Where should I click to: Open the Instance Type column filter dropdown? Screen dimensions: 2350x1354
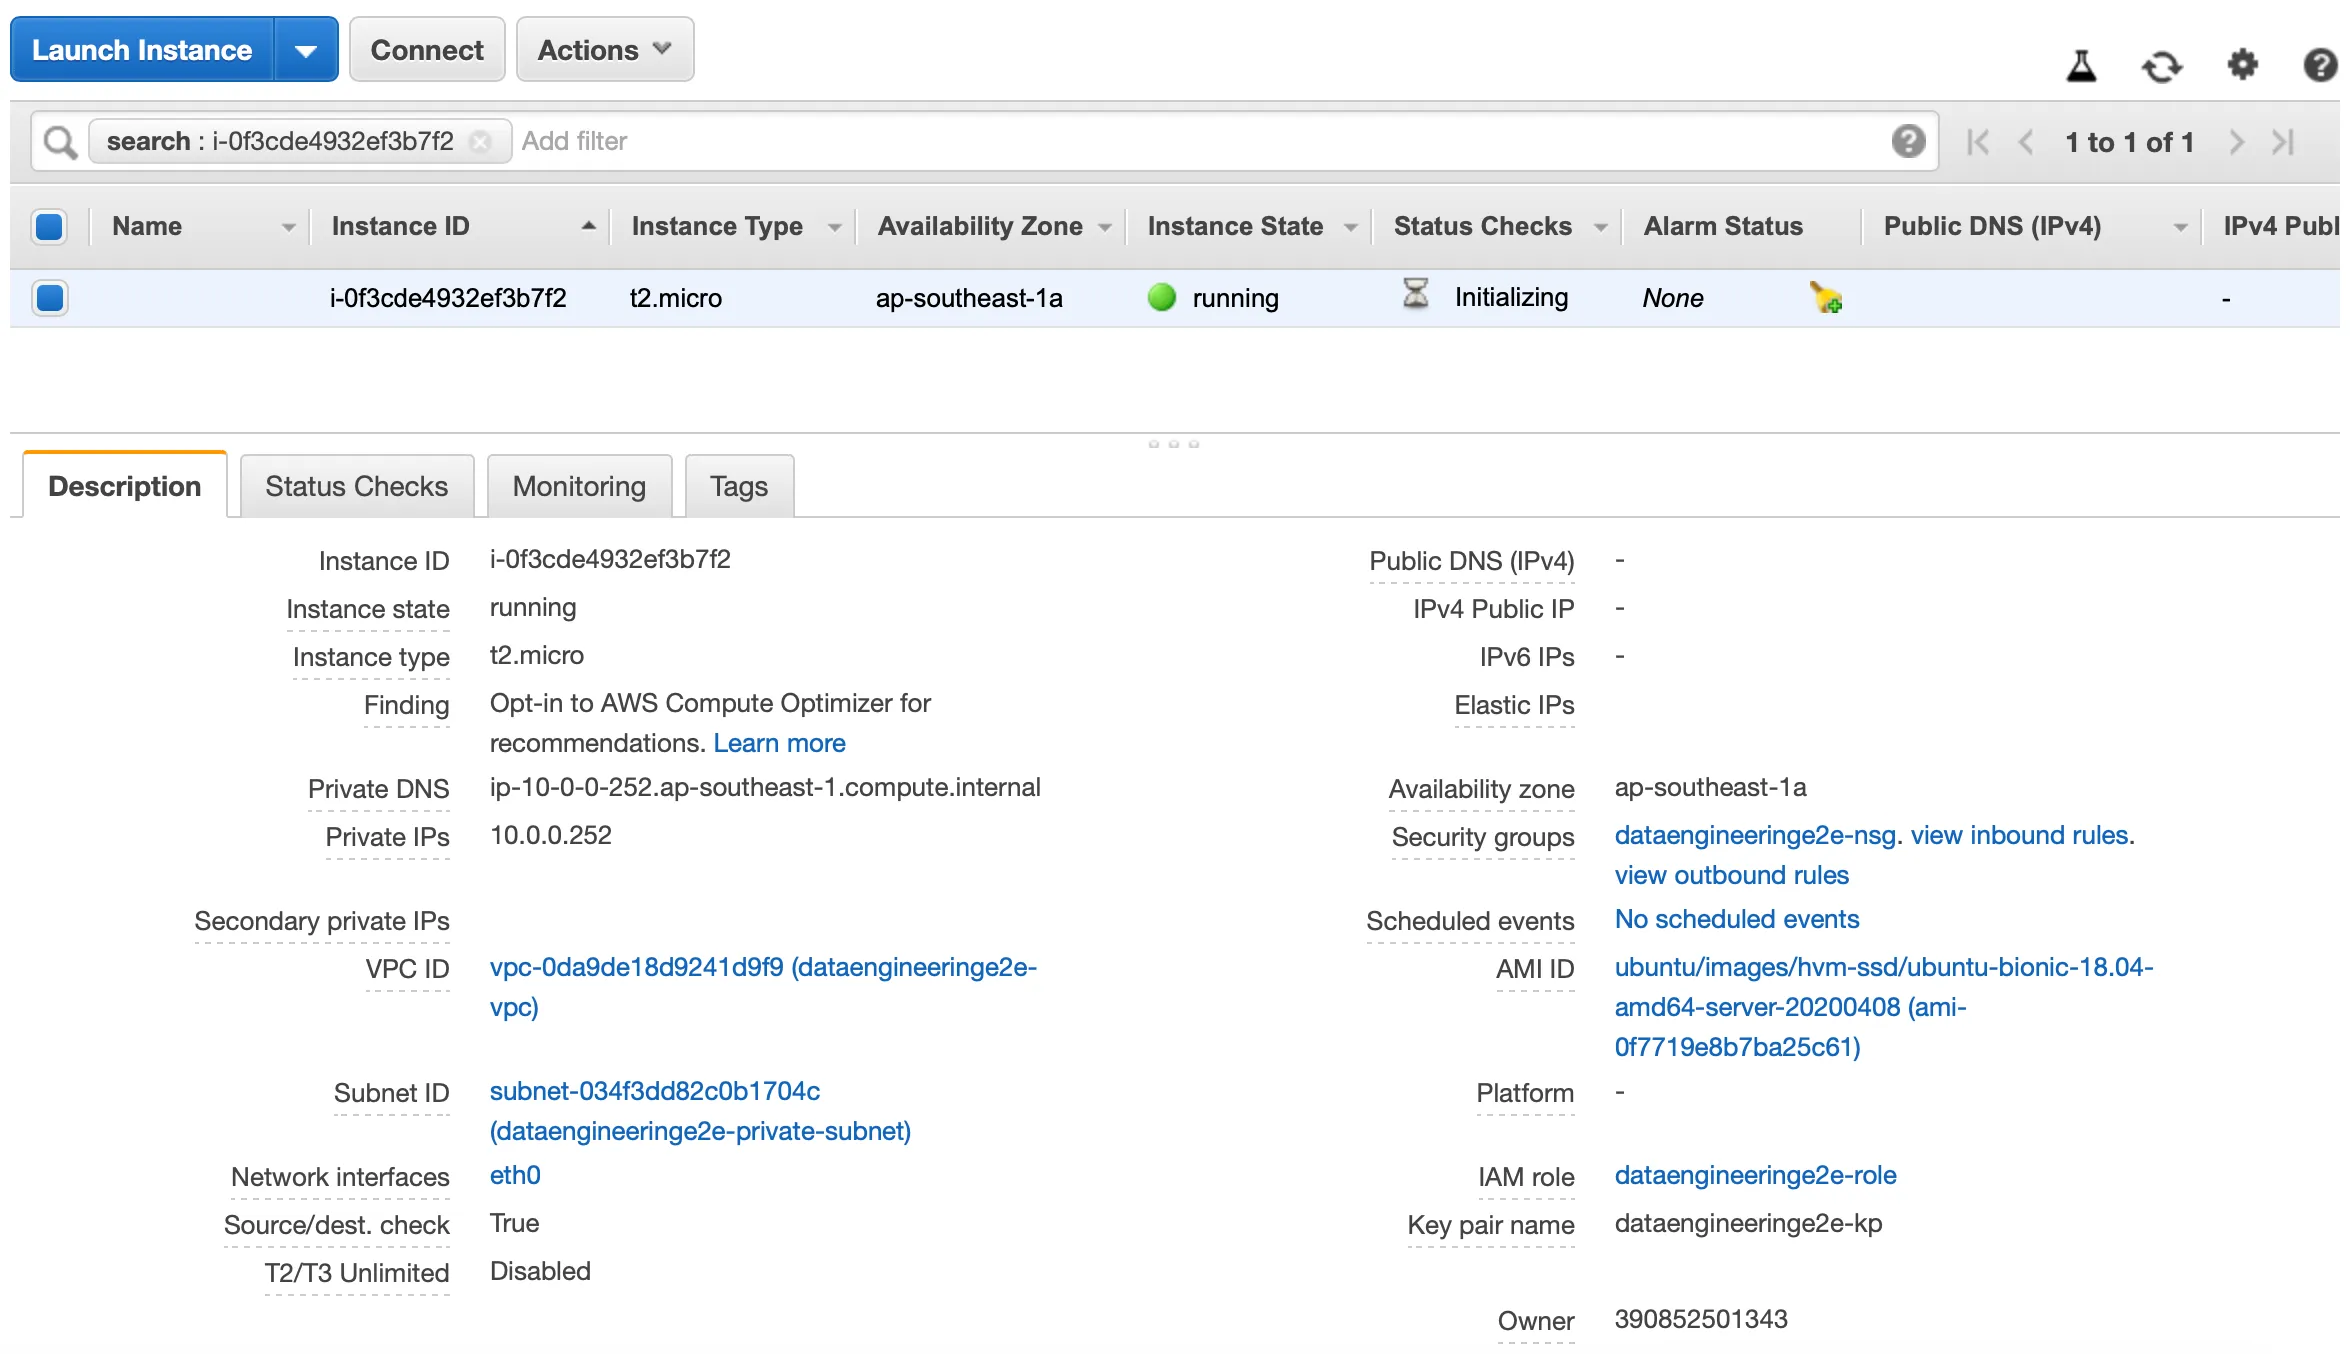[x=834, y=228]
